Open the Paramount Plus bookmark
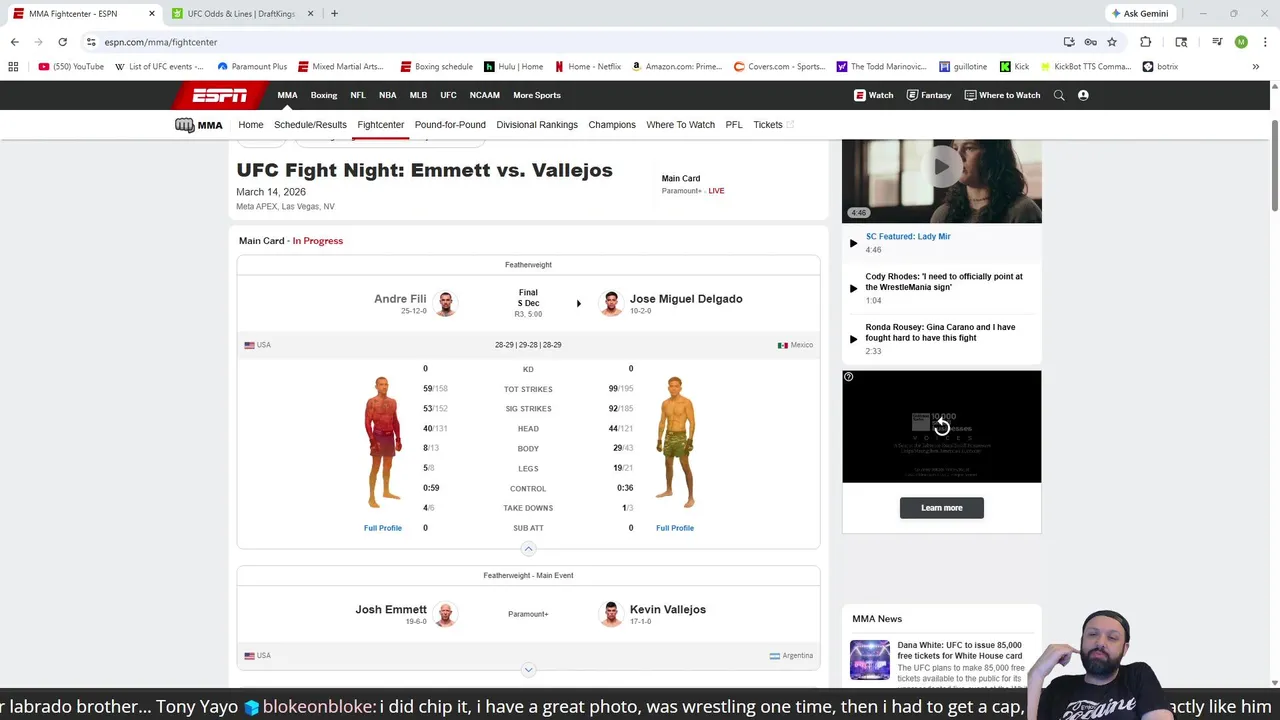1280x720 pixels. pos(252,67)
